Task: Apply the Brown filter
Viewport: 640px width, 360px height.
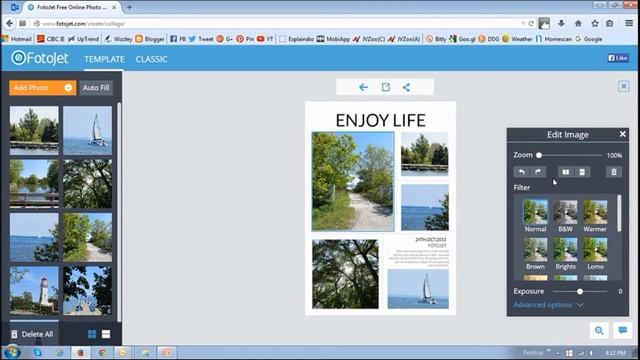Action: (x=536, y=253)
